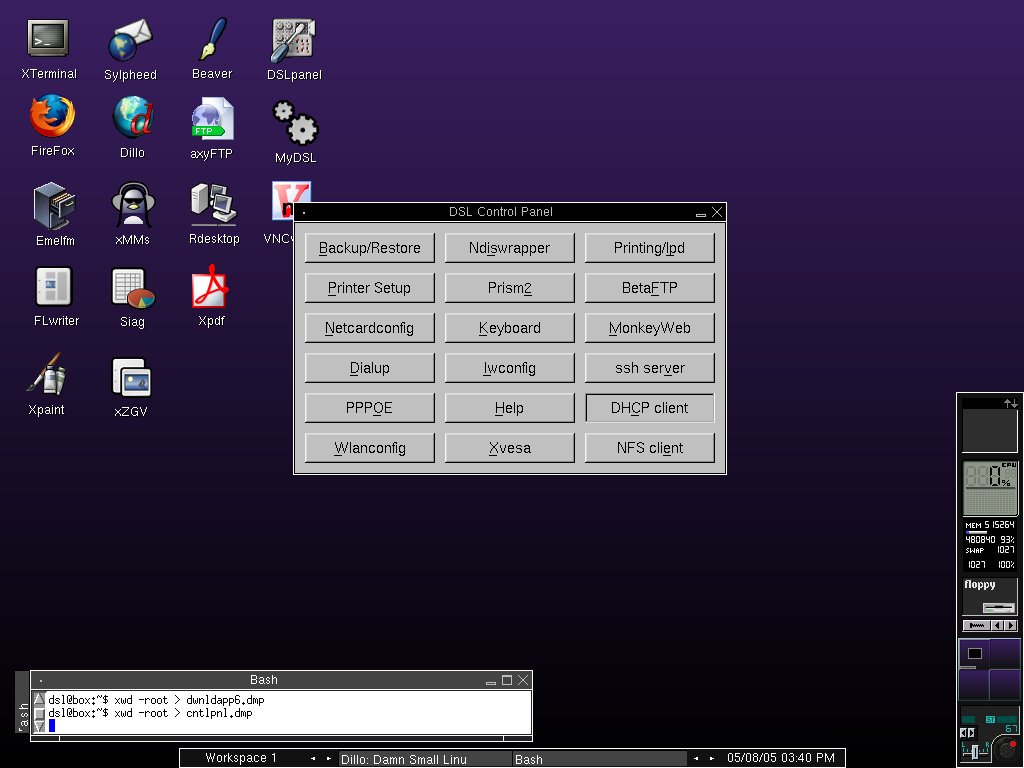This screenshot has width=1024, height=768.
Task: Click the mixer volume knob
Action: click(1006, 749)
